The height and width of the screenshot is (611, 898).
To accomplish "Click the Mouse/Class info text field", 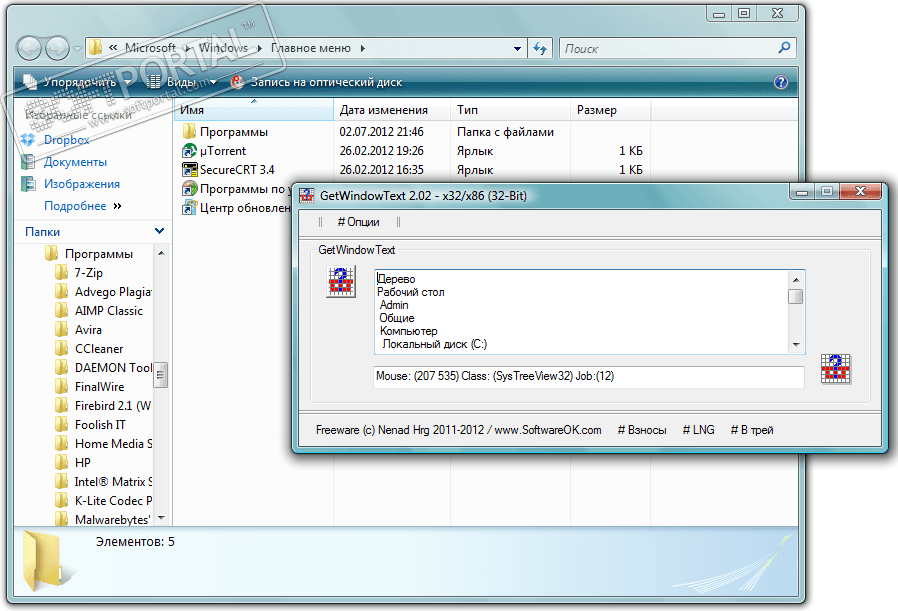I will (589, 376).
